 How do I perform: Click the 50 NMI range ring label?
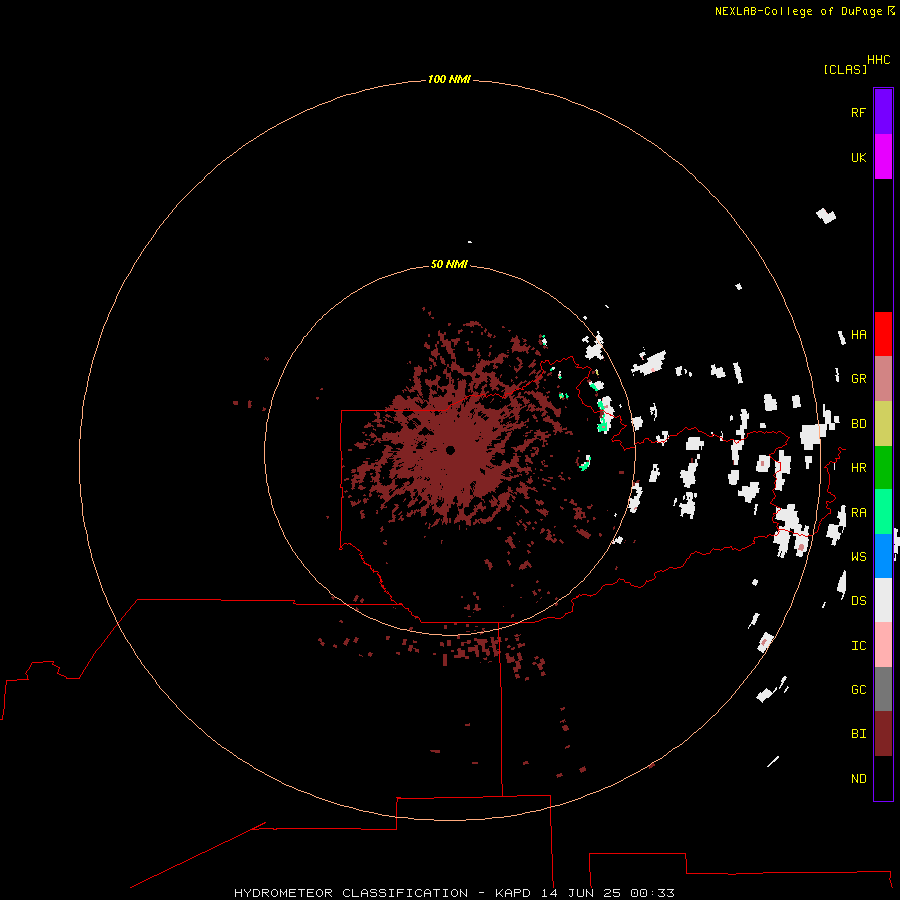[x=449, y=264]
